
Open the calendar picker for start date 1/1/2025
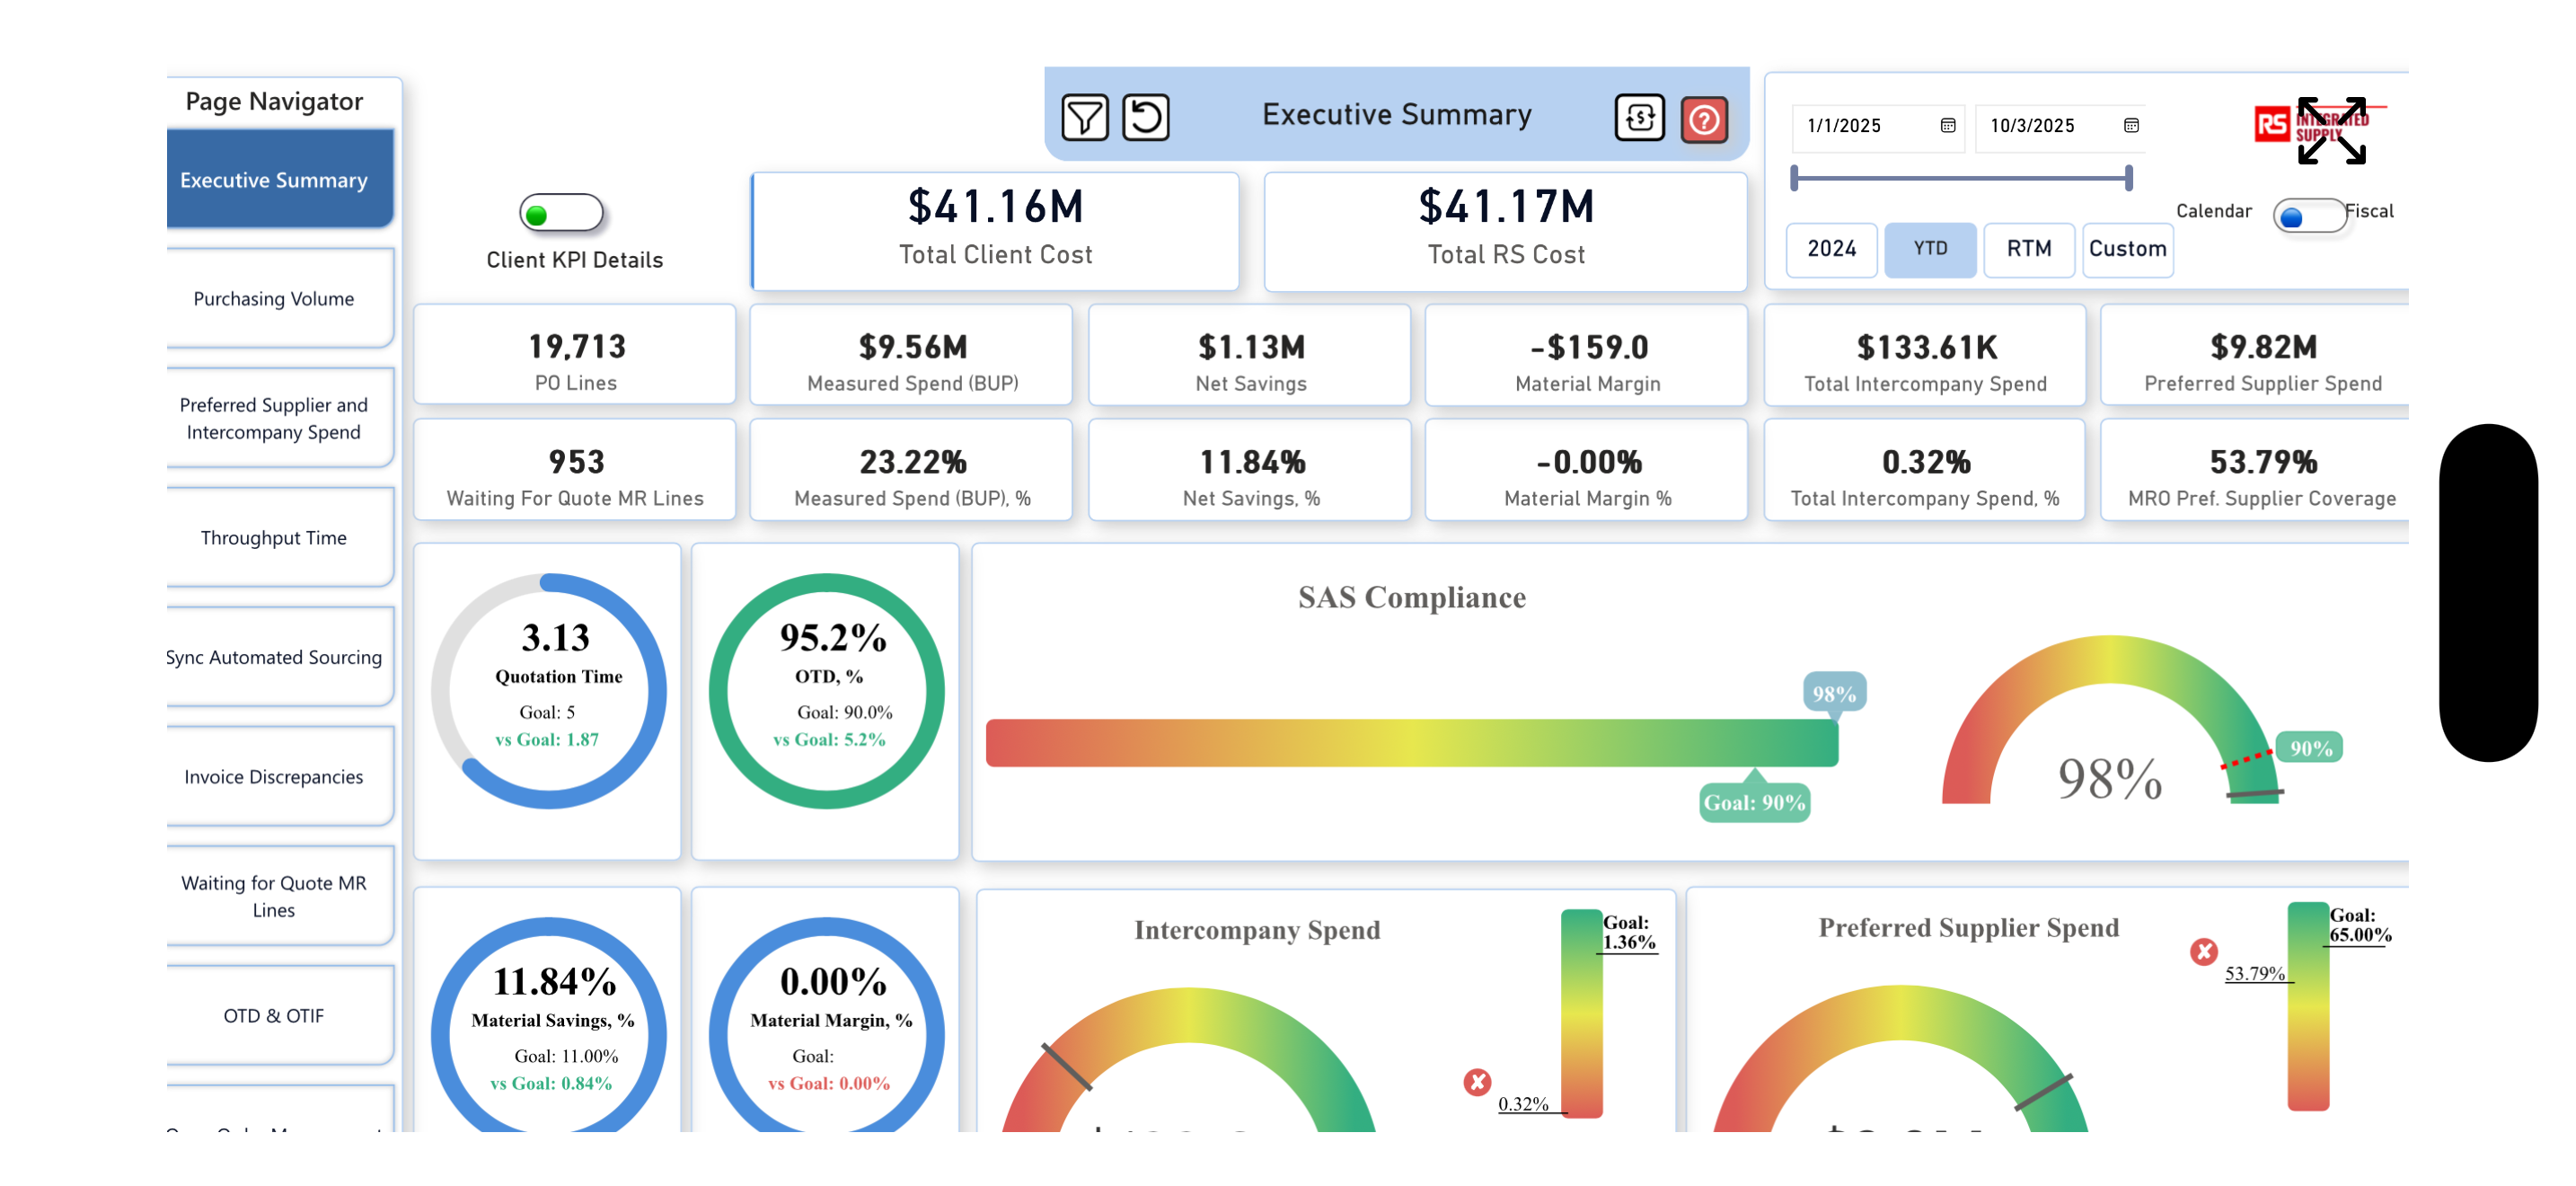(x=1947, y=126)
